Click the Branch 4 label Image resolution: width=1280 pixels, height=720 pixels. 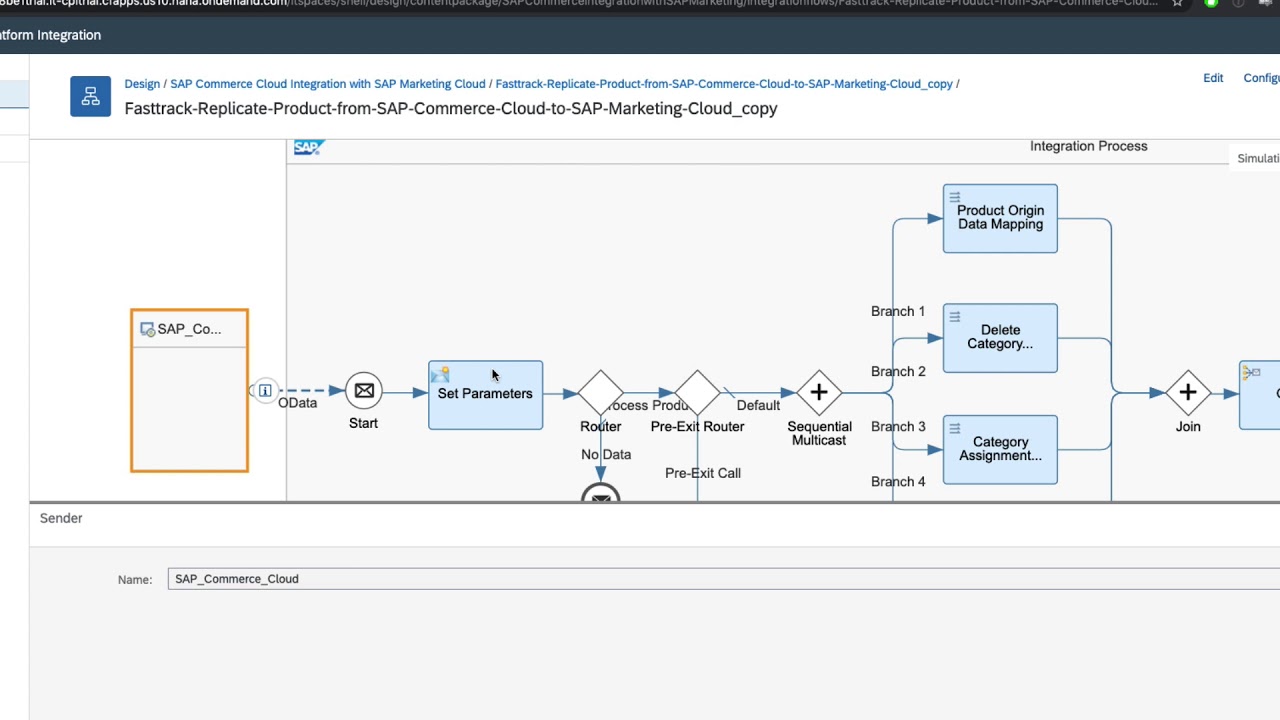[x=898, y=481]
